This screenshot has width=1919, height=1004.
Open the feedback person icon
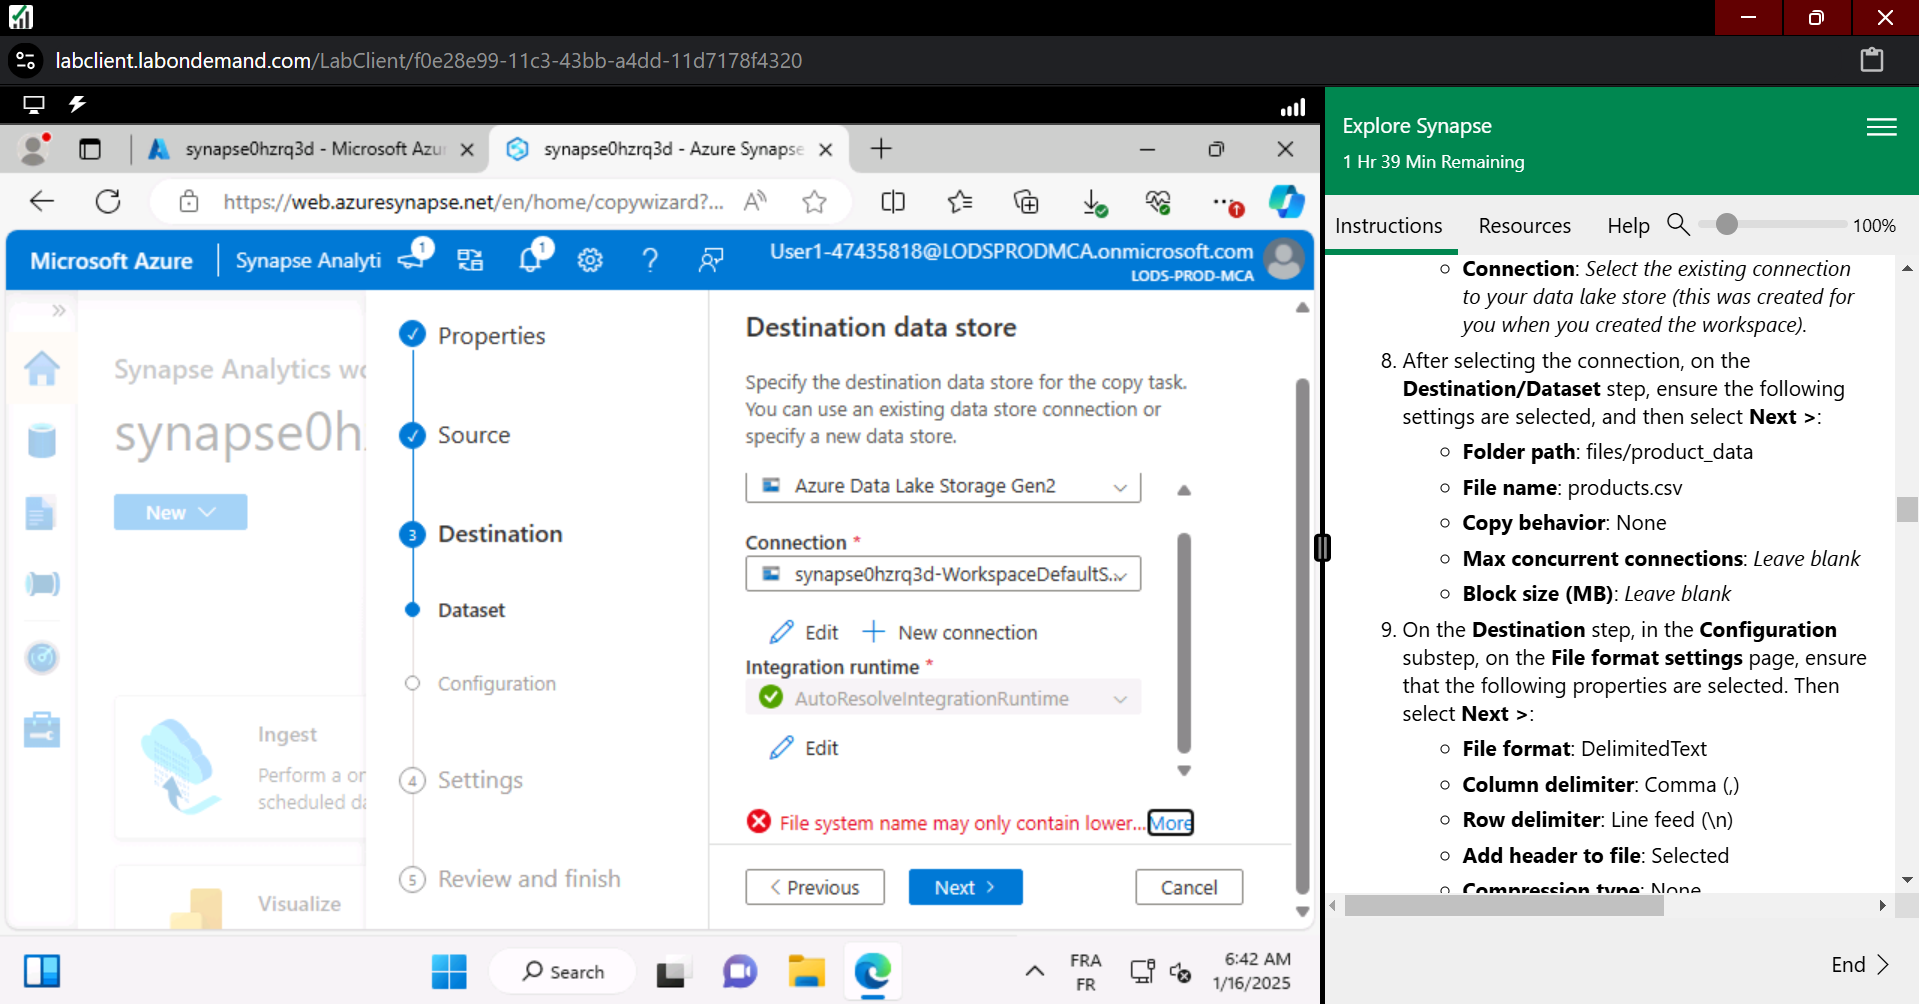click(x=711, y=260)
